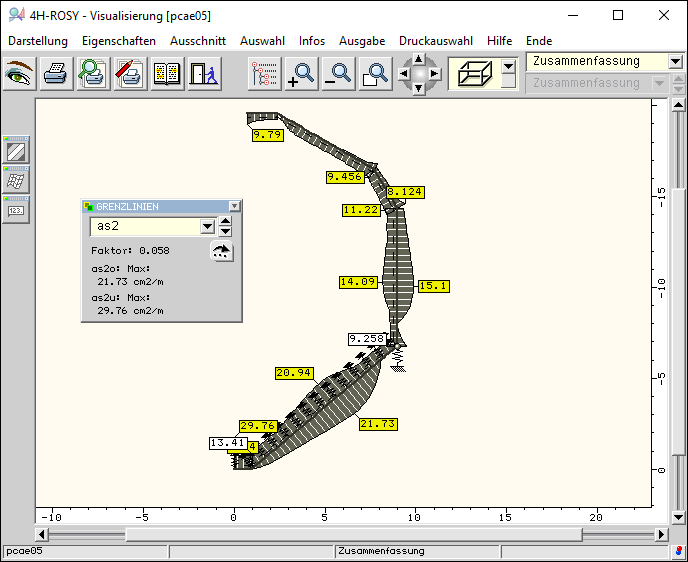Toggle the 123 numeric values panel button

tap(17, 210)
